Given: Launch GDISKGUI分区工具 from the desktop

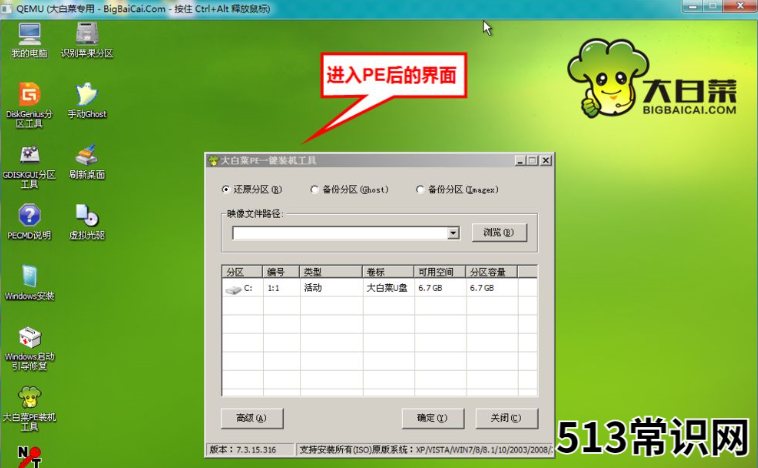Looking at the screenshot, I should click(x=29, y=166).
